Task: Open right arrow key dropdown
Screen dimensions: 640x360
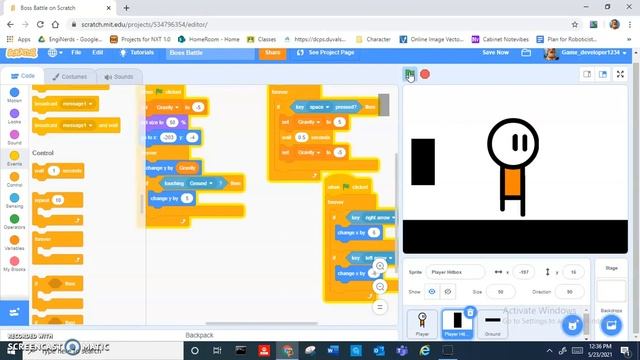Action: [379, 218]
